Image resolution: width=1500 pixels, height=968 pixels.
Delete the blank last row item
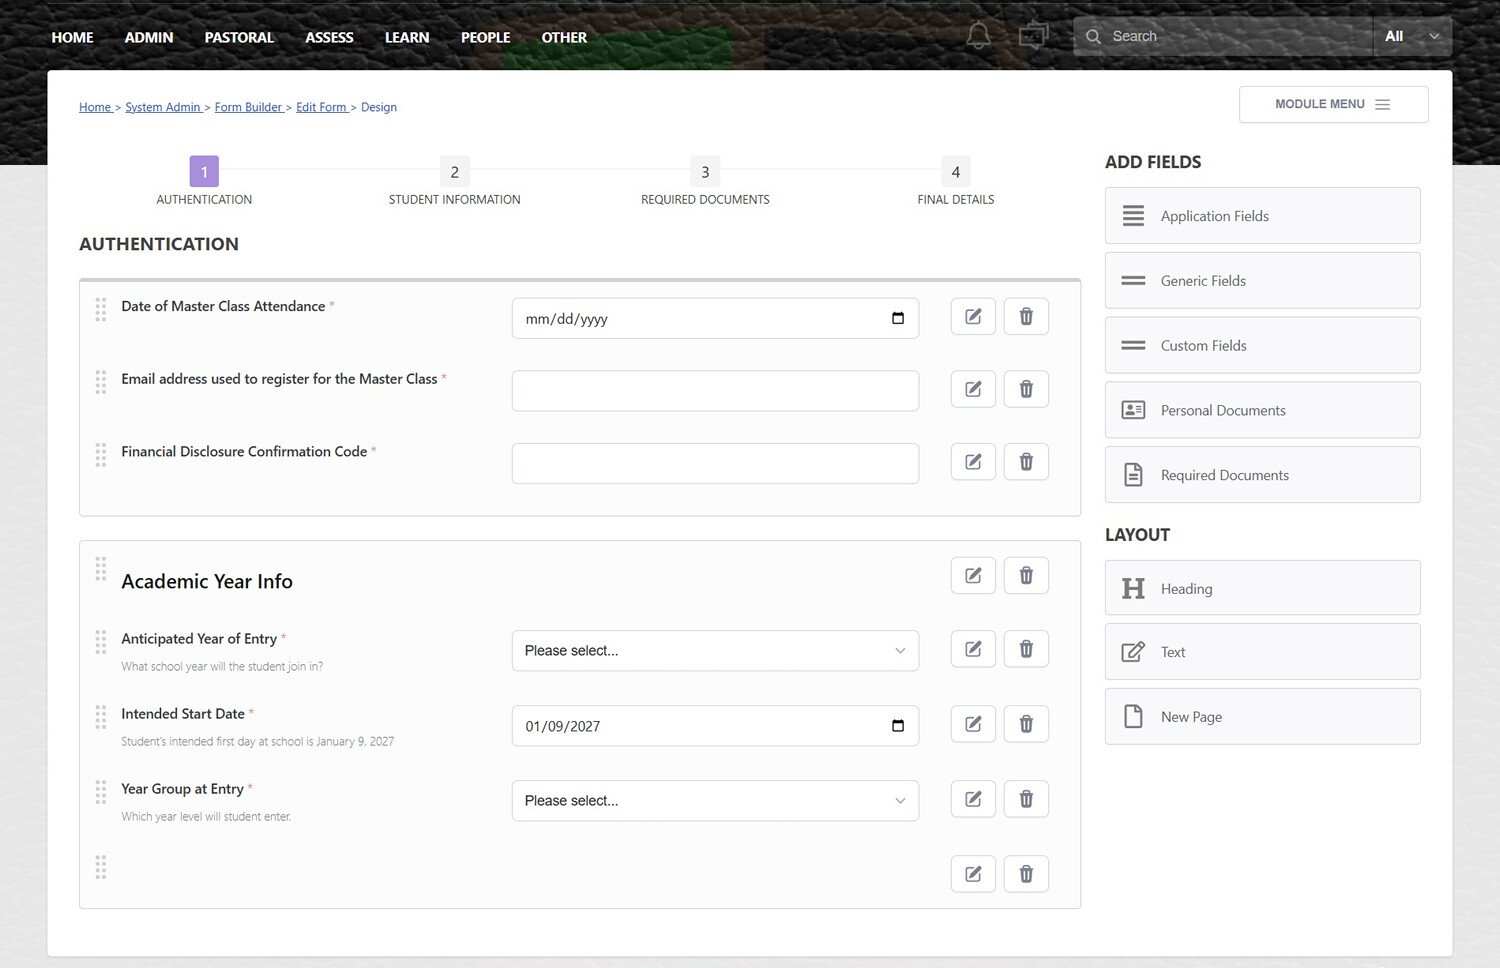point(1026,874)
